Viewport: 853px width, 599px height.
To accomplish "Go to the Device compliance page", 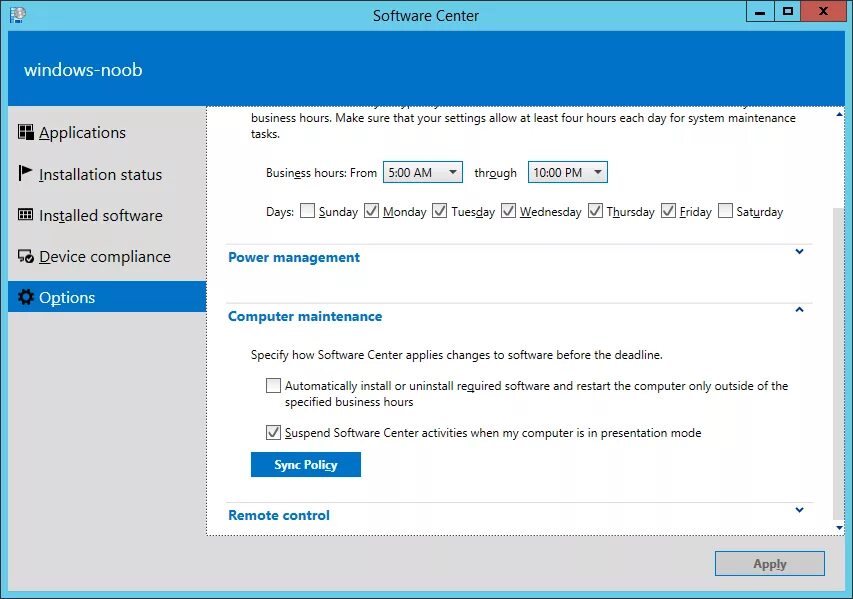I will click(x=105, y=256).
